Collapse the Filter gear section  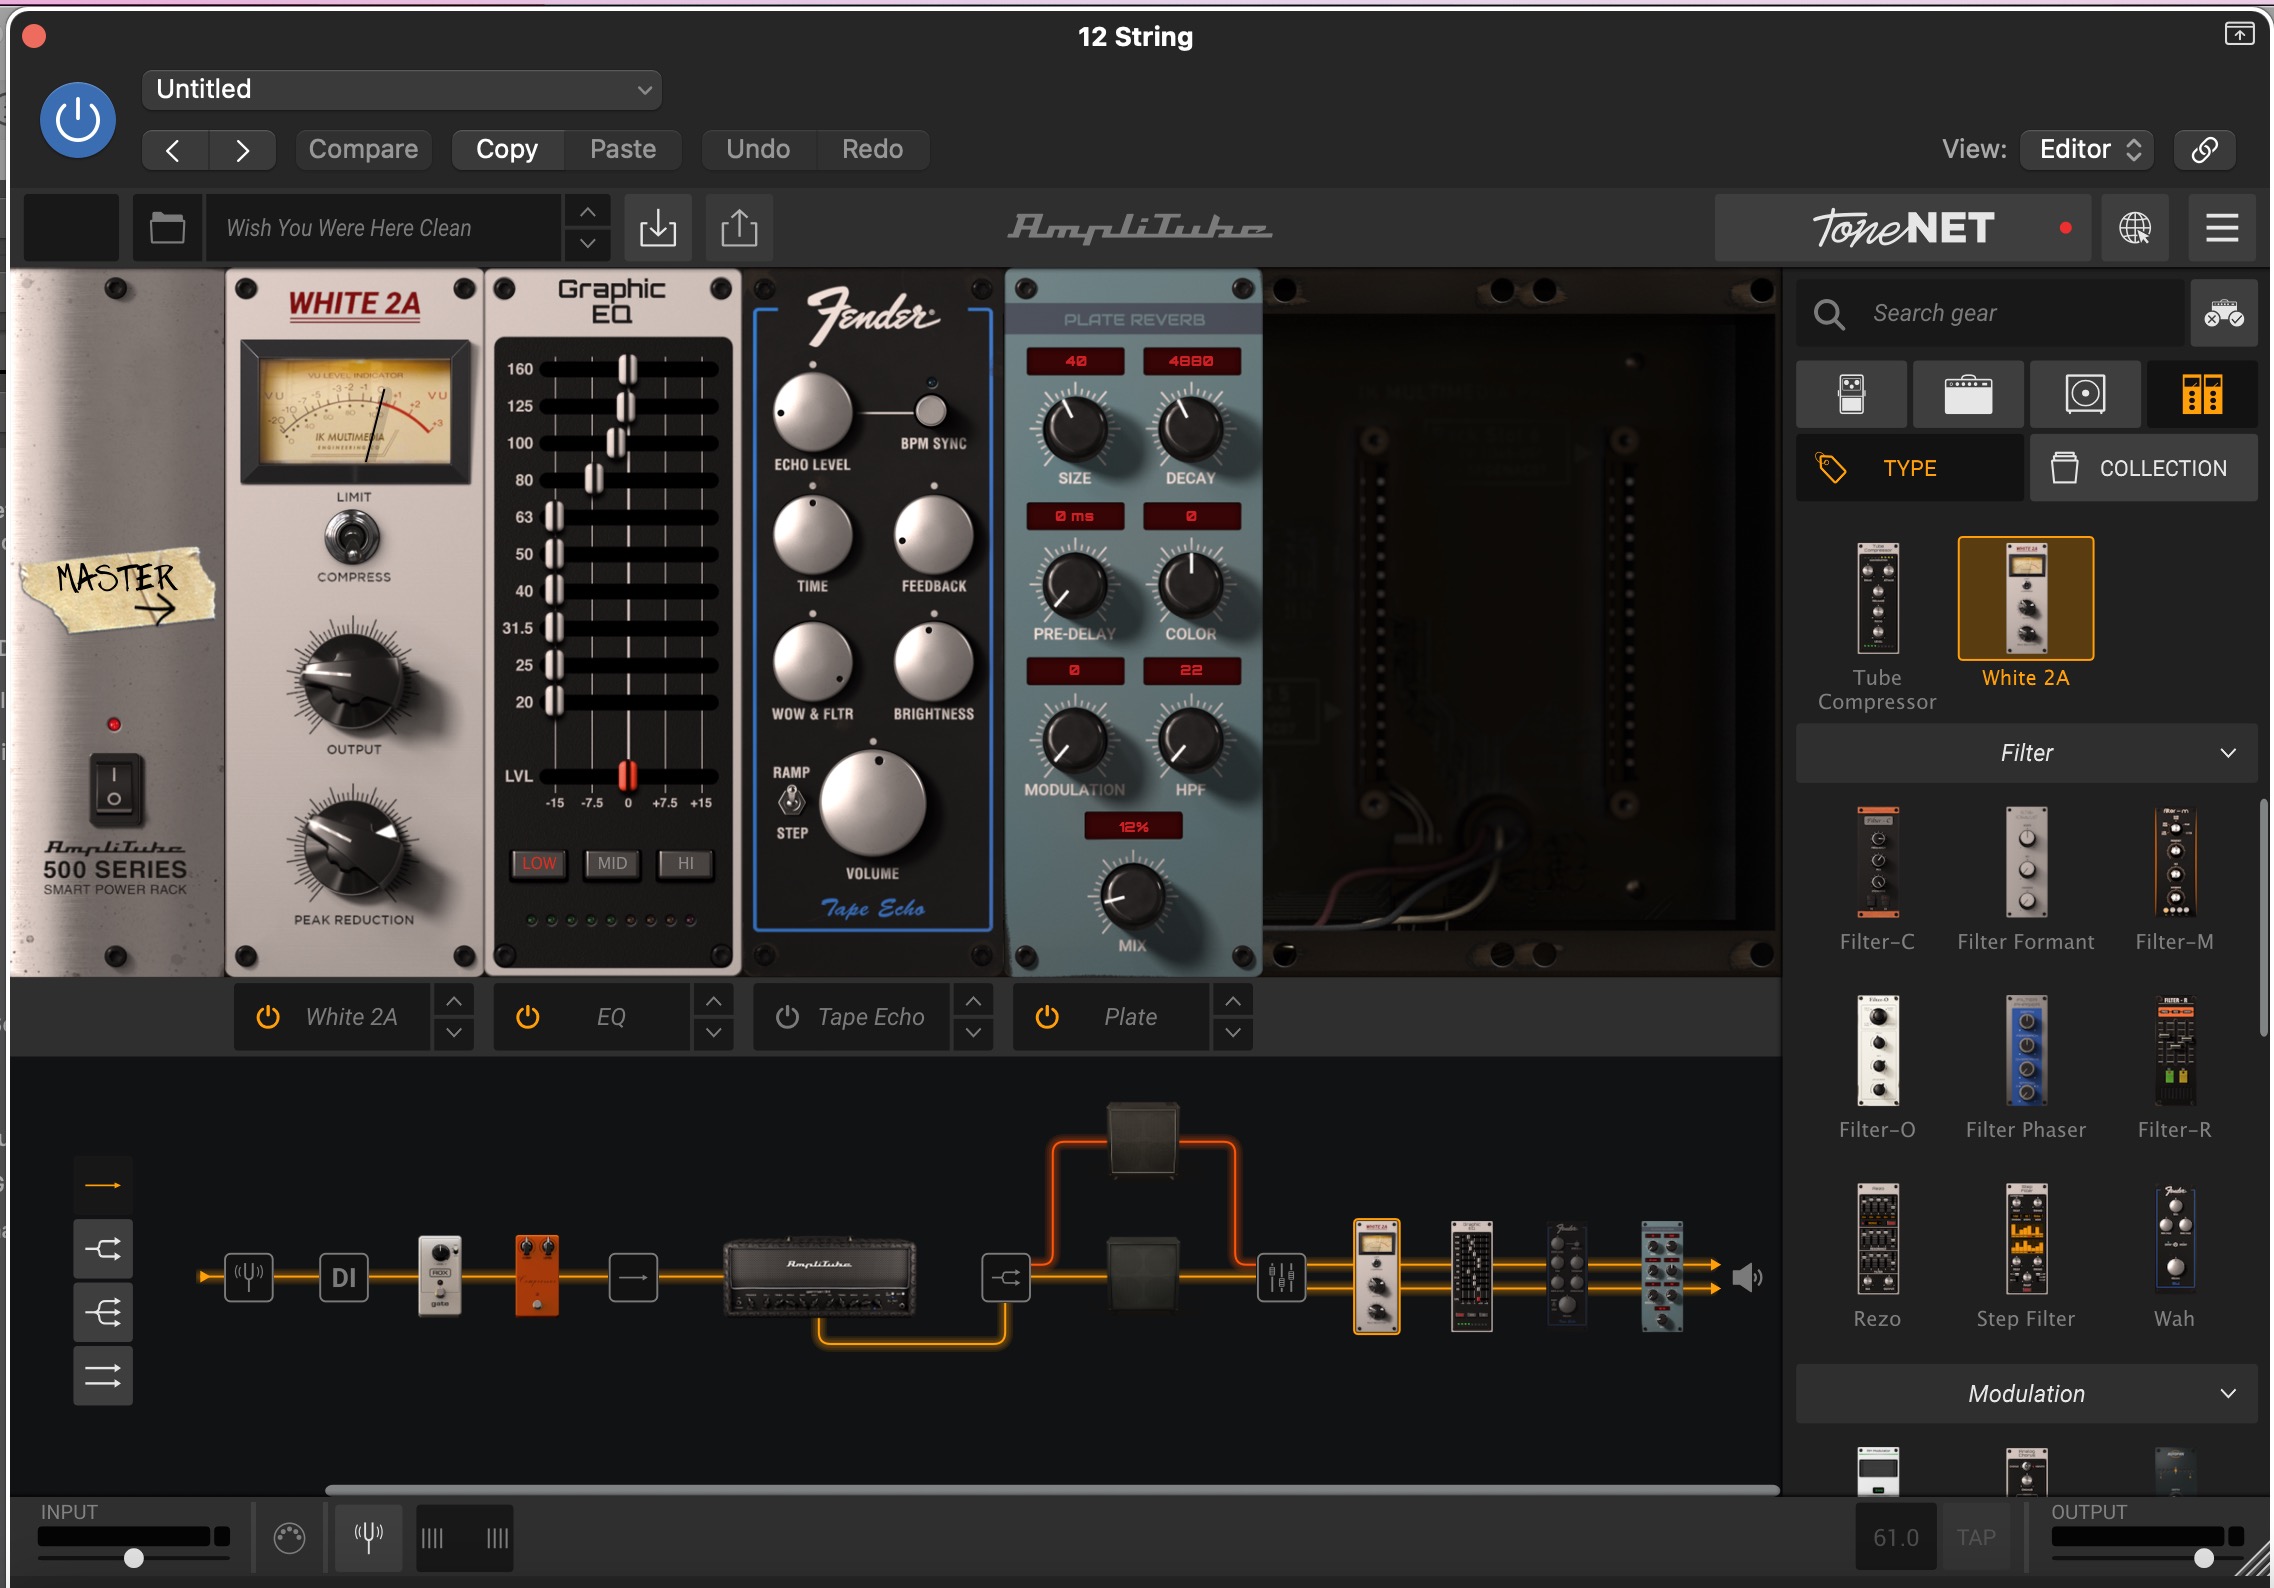coord(2027,753)
